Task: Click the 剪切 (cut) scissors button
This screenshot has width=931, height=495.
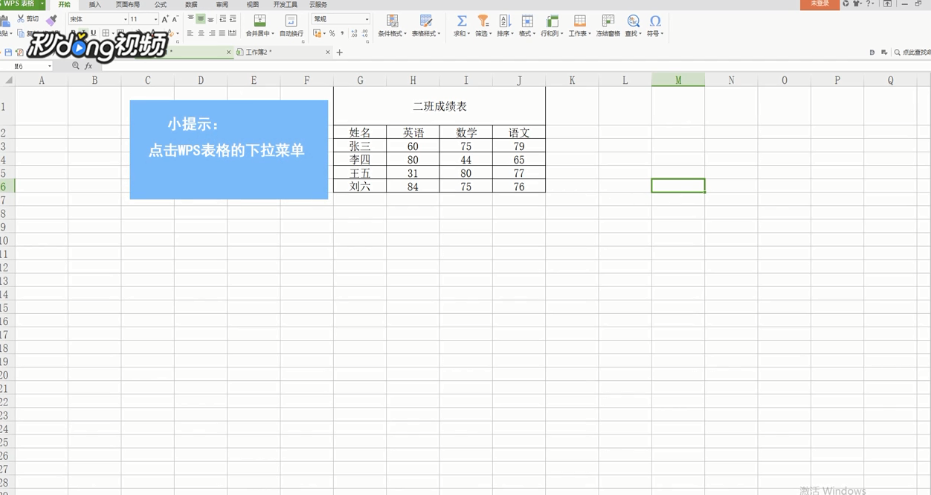Action: pyautogui.click(x=28, y=19)
